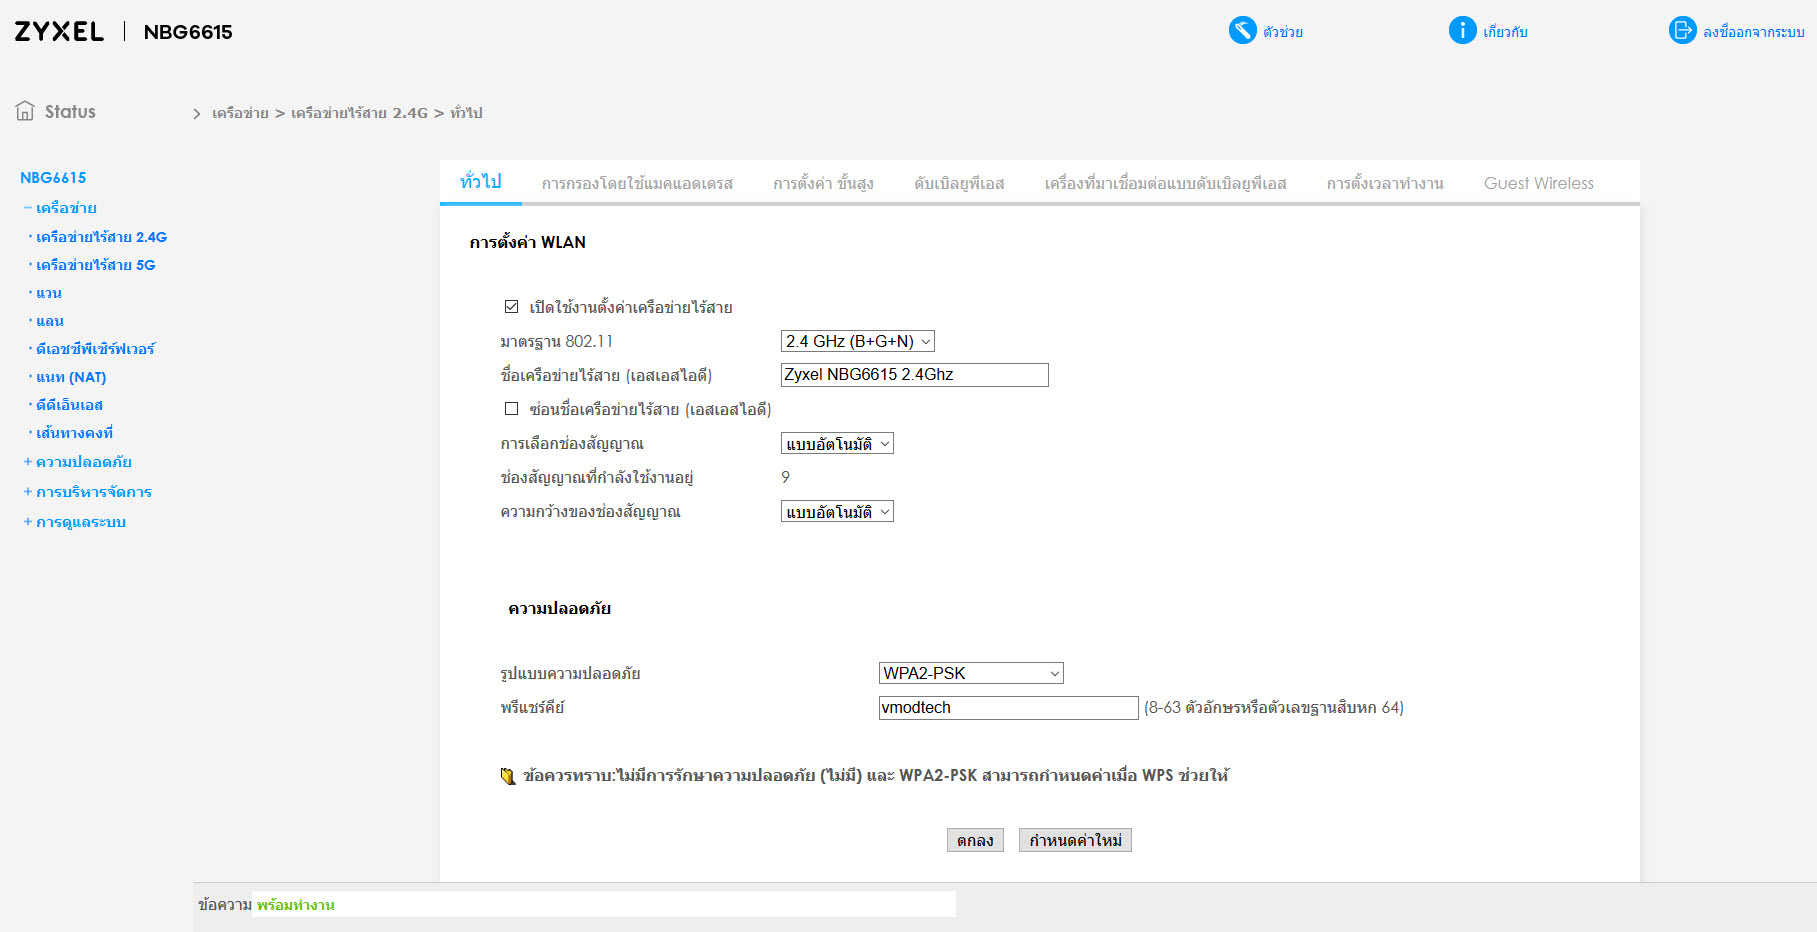This screenshot has width=1817, height=932.
Task: Collapse the เครือข่าย tree section
Action: point(28,208)
